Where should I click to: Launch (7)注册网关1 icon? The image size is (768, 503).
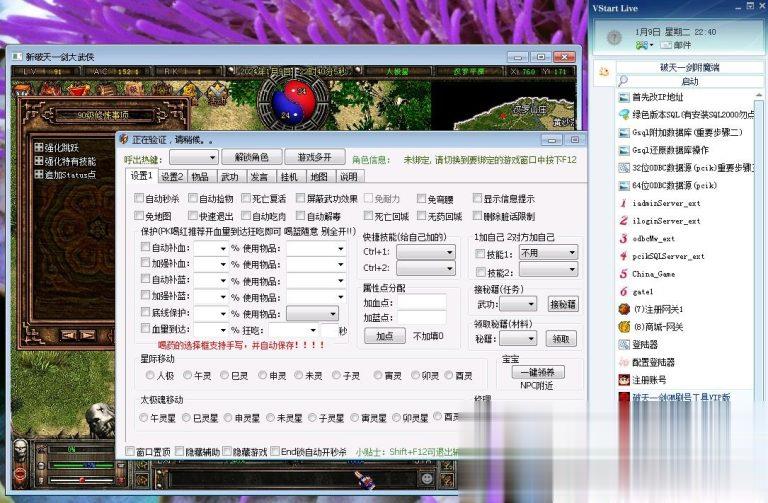click(624, 309)
